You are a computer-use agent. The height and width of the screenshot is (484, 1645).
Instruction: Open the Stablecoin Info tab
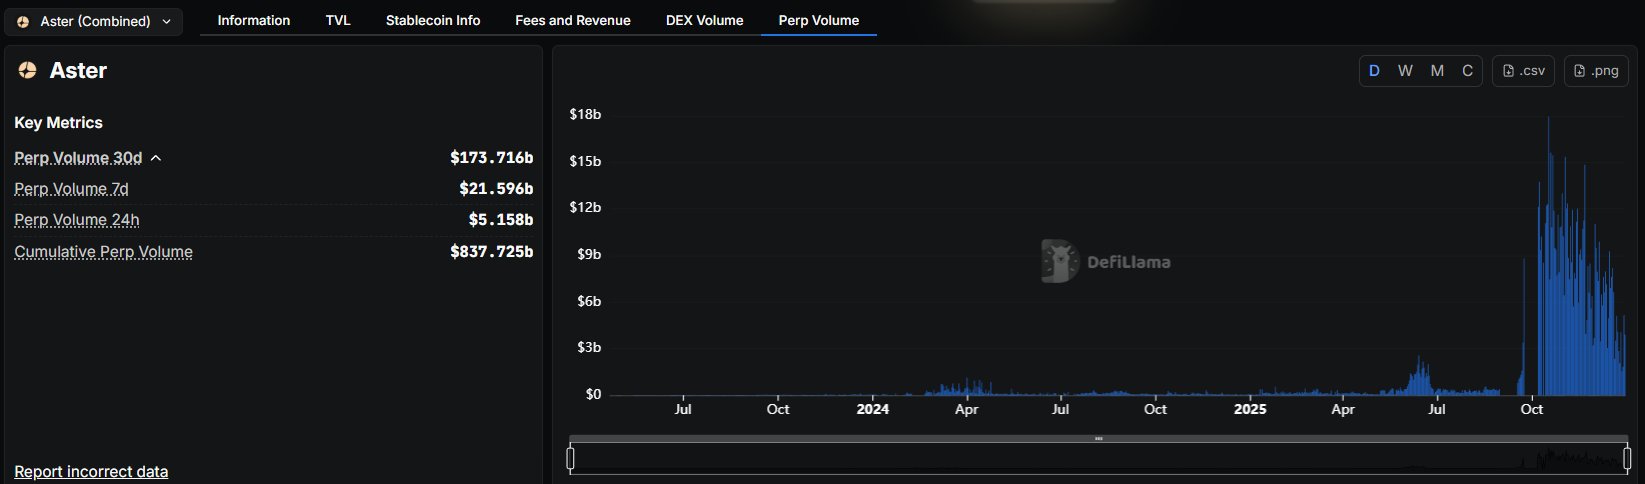coord(433,20)
